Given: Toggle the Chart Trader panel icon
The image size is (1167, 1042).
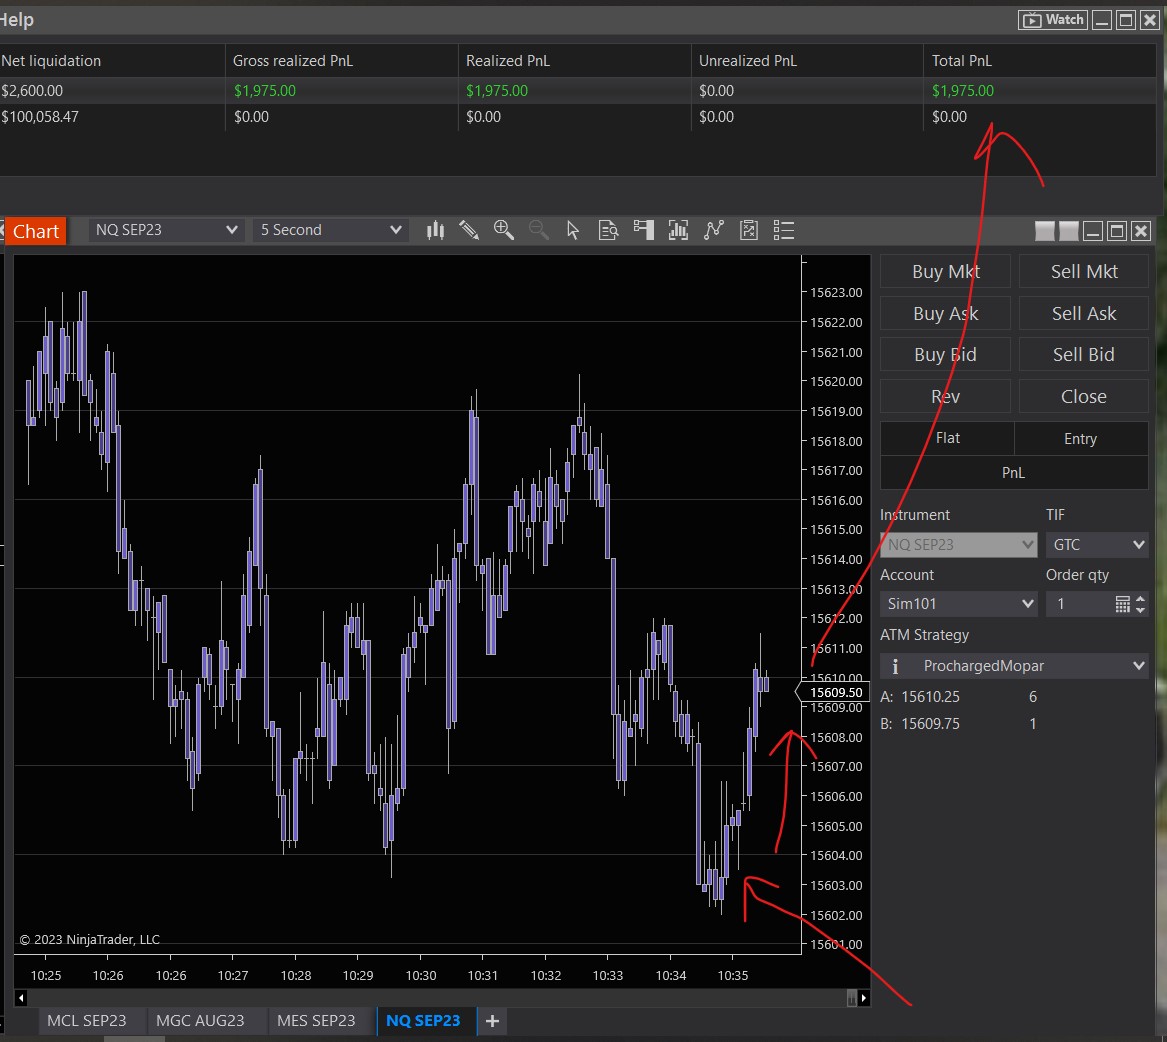Looking at the screenshot, I should click(643, 231).
